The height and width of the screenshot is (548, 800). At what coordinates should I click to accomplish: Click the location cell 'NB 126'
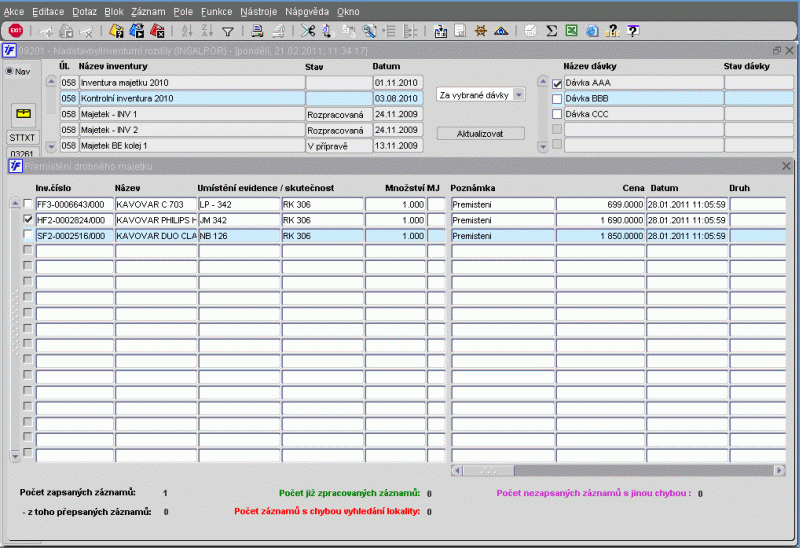pyautogui.click(x=239, y=236)
